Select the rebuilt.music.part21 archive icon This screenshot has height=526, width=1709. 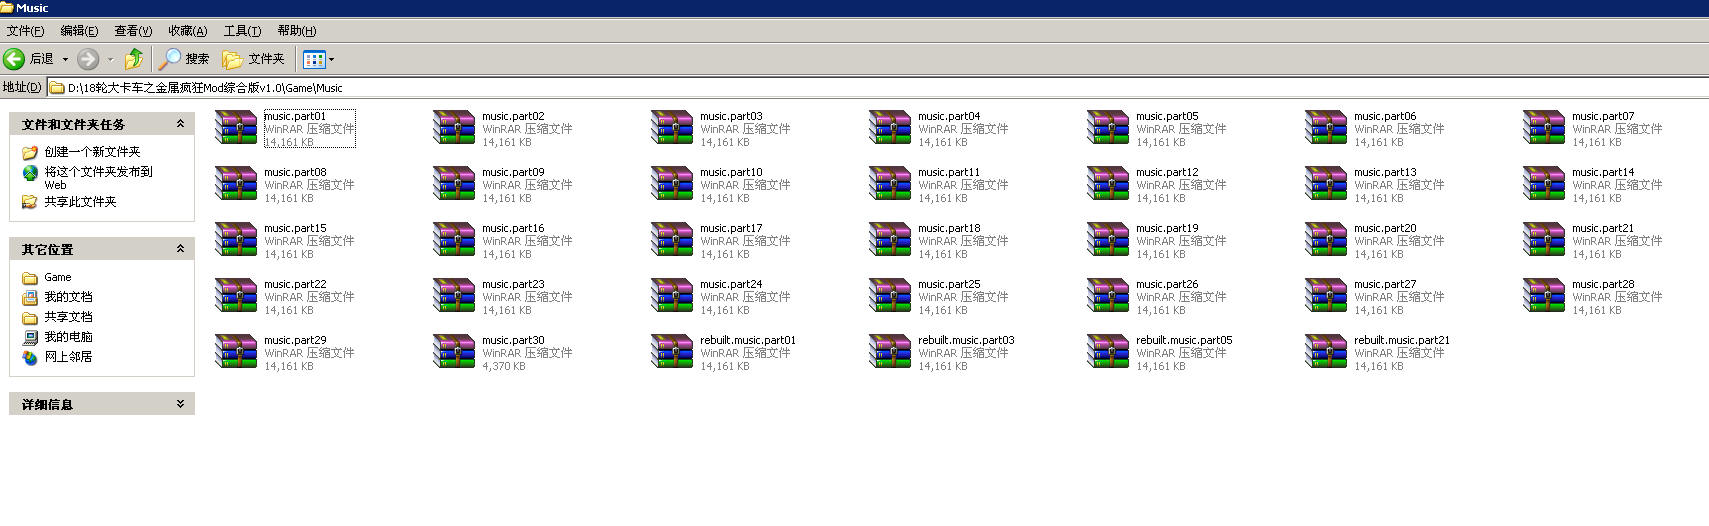pyautogui.click(x=1326, y=352)
